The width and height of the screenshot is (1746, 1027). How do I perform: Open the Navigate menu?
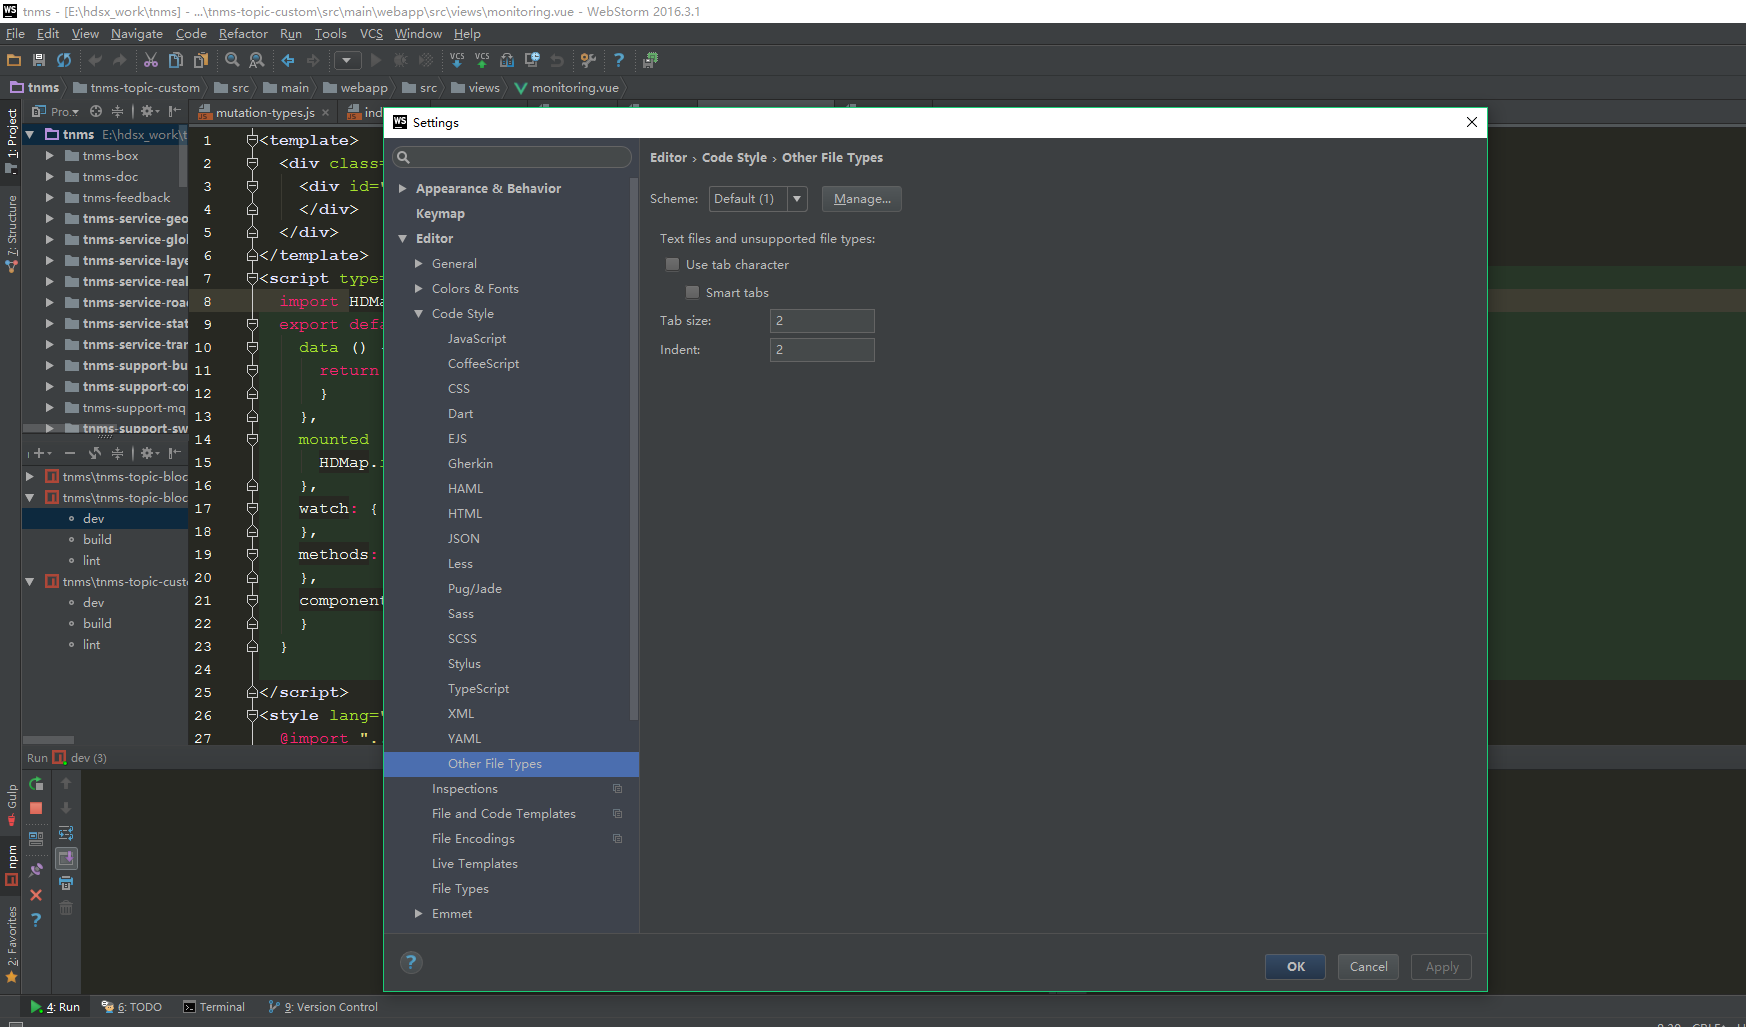point(136,33)
